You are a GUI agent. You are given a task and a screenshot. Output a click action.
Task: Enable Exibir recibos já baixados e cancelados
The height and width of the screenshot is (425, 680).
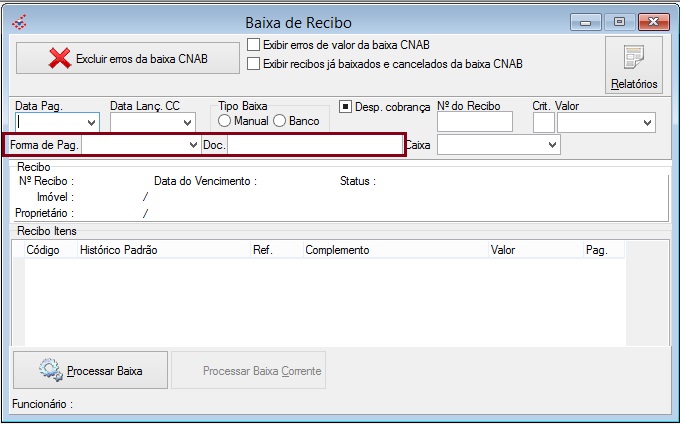(253, 64)
